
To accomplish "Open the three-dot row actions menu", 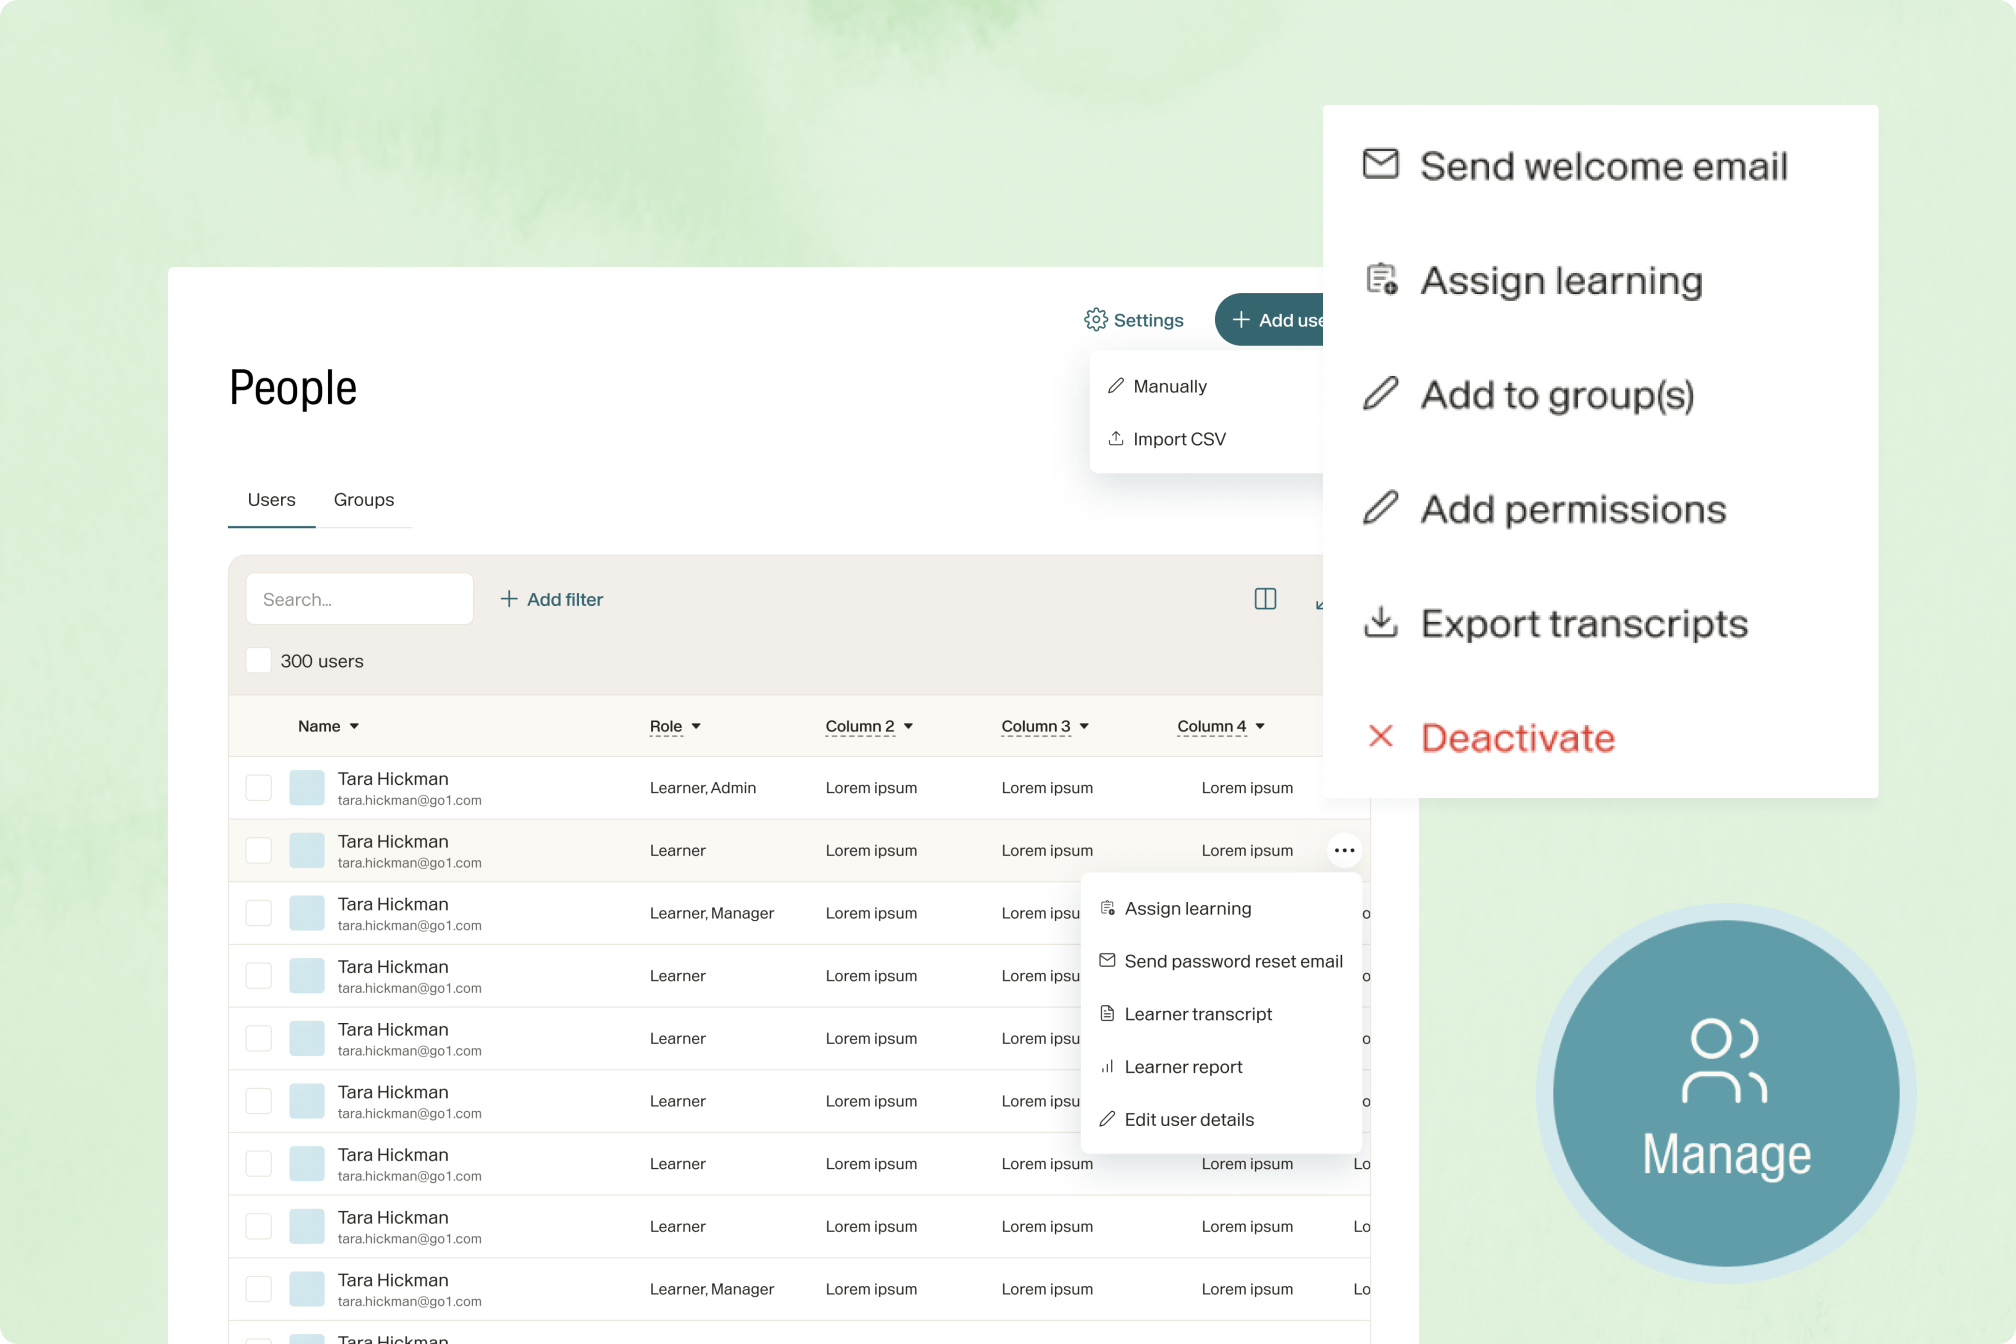I will pos(1344,850).
